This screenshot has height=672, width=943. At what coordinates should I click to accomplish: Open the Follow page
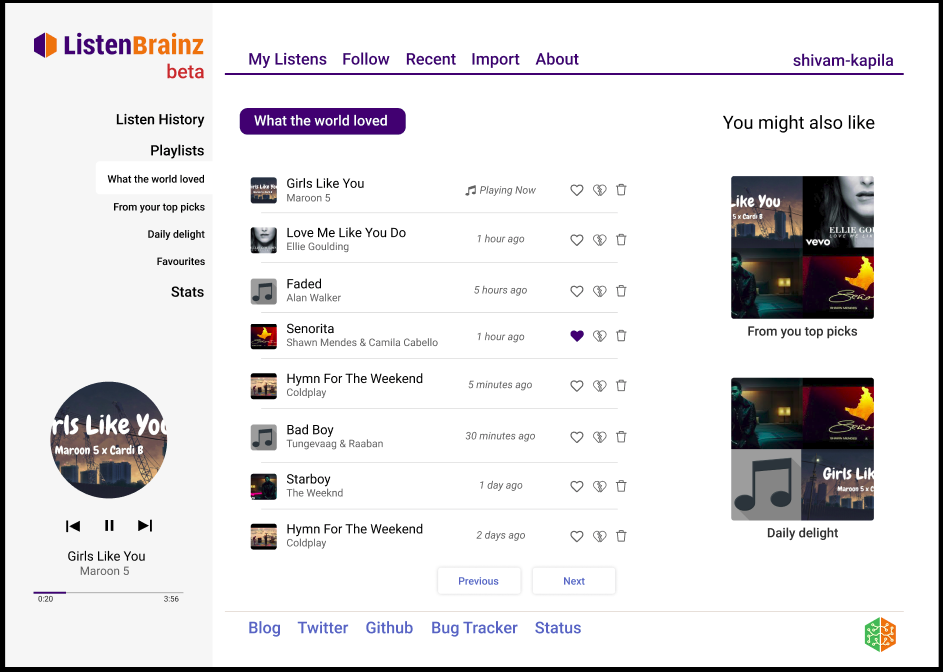366,59
